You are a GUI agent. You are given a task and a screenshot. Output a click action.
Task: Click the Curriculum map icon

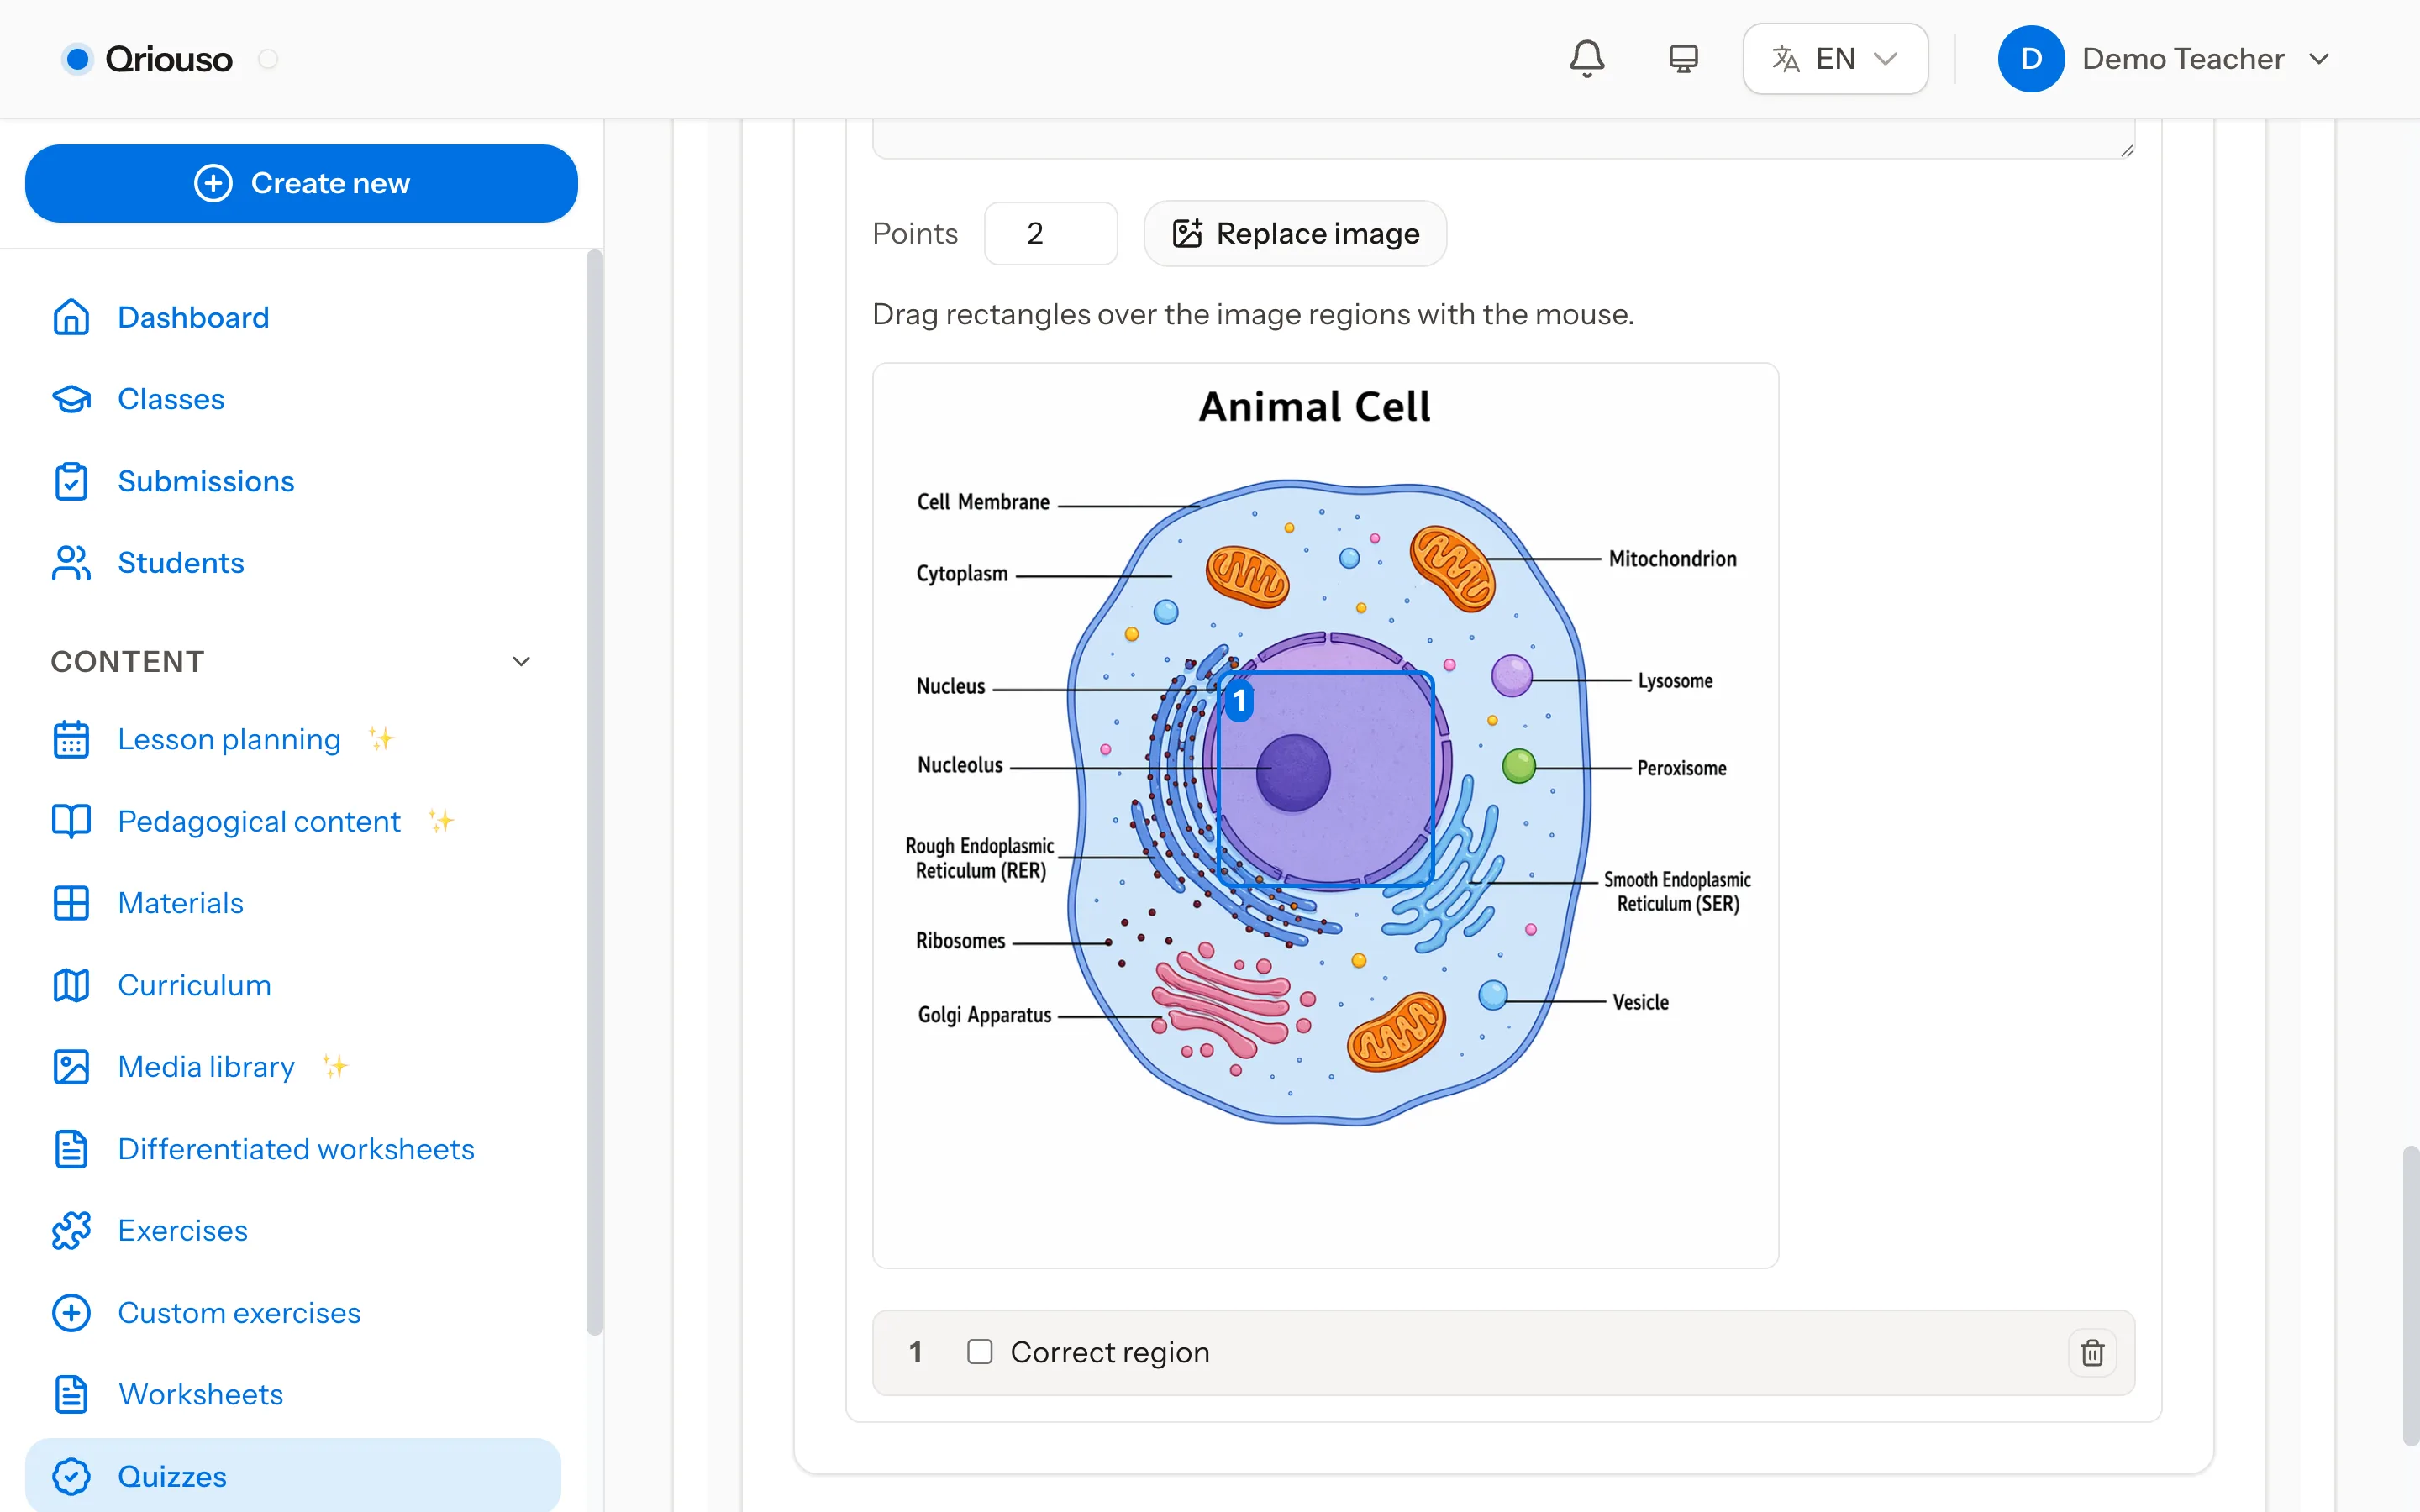[71, 985]
